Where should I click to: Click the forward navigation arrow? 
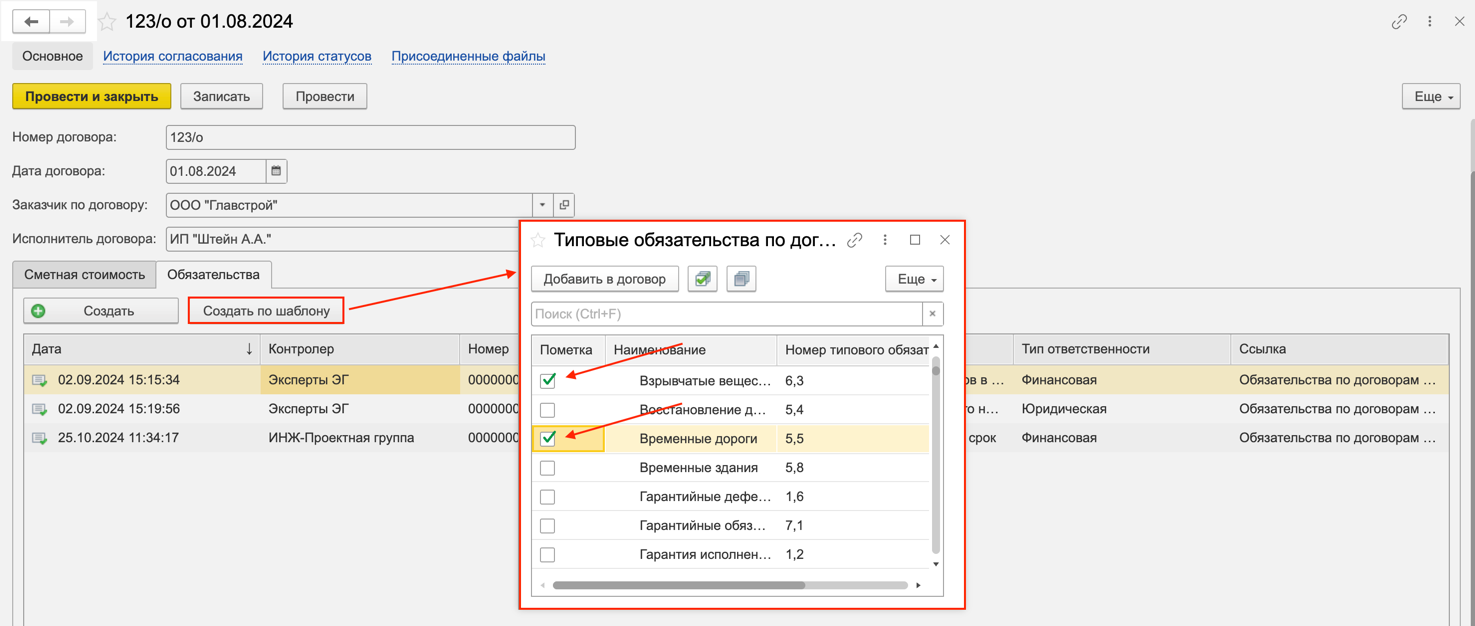[x=67, y=21]
